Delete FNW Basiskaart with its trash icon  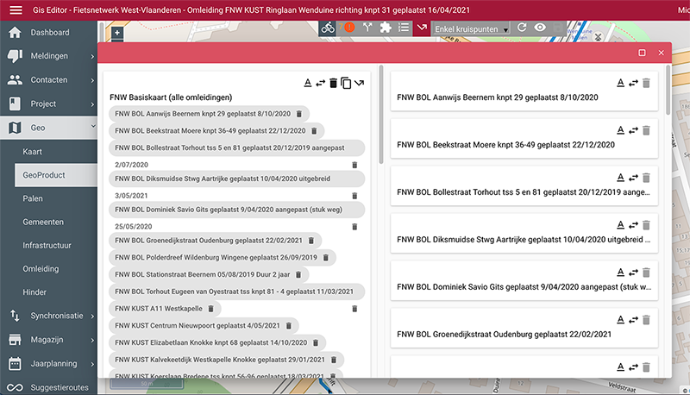(x=333, y=83)
